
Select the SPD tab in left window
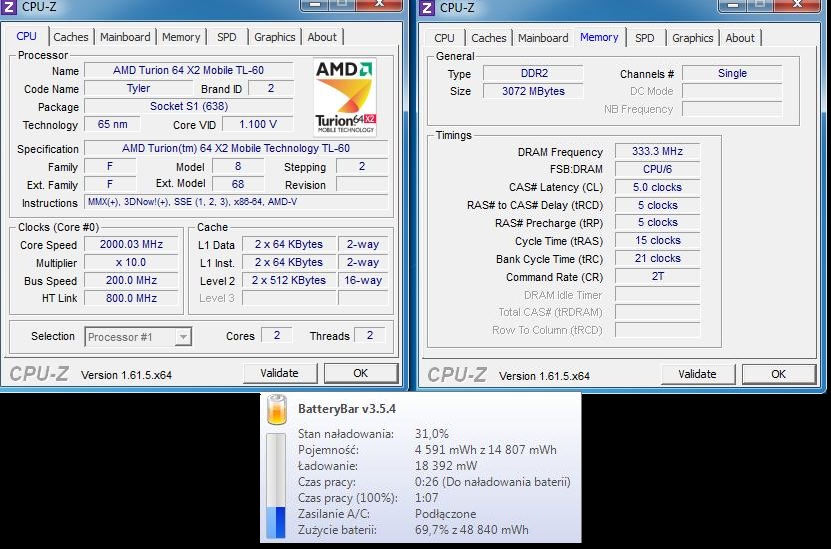coord(226,37)
